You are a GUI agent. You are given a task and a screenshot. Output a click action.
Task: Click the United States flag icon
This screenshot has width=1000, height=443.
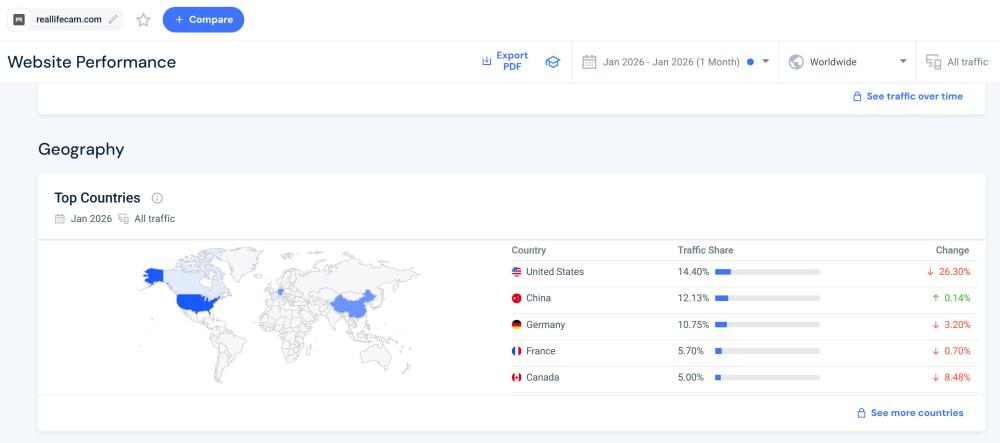[x=517, y=272]
